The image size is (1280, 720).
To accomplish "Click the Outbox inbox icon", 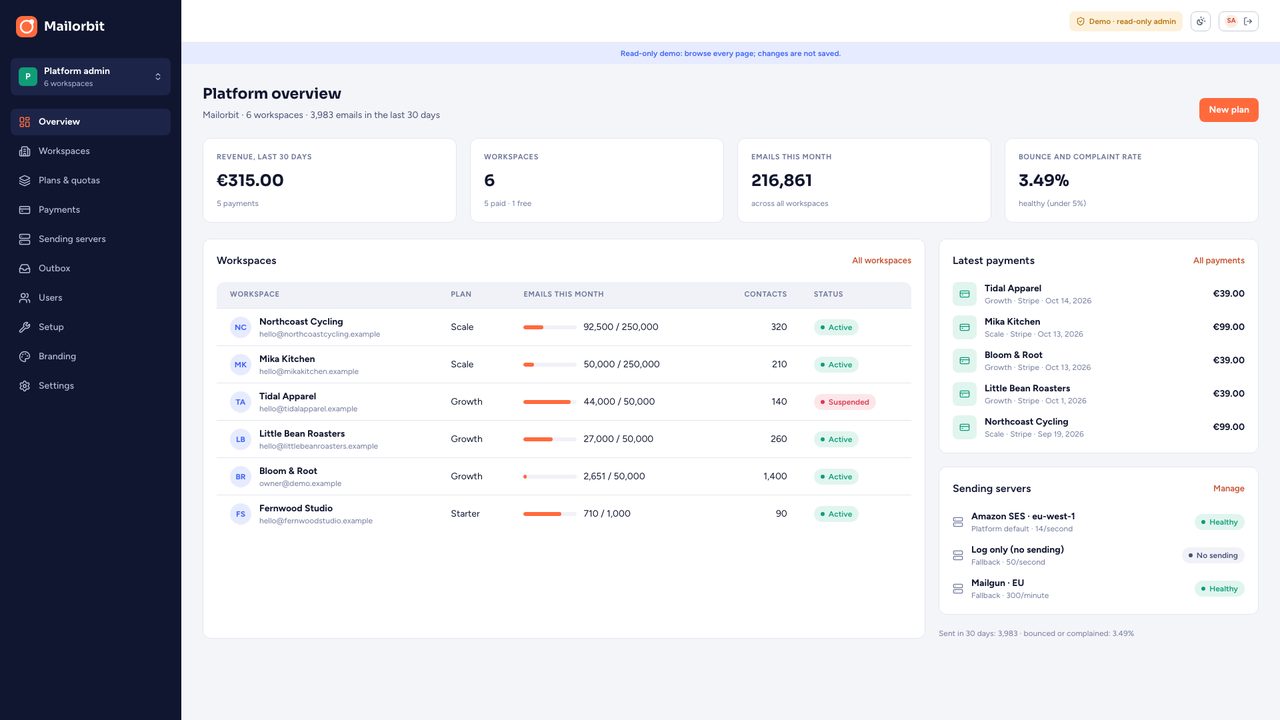I will pyautogui.click(x=25, y=268).
